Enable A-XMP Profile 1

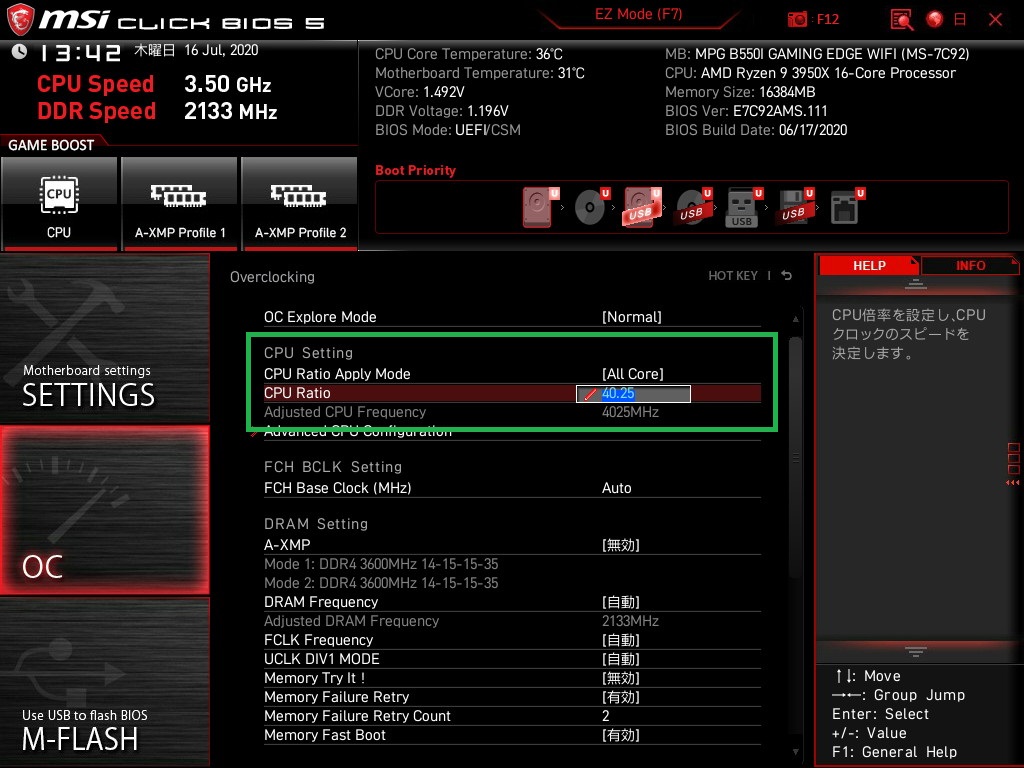[x=180, y=204]
